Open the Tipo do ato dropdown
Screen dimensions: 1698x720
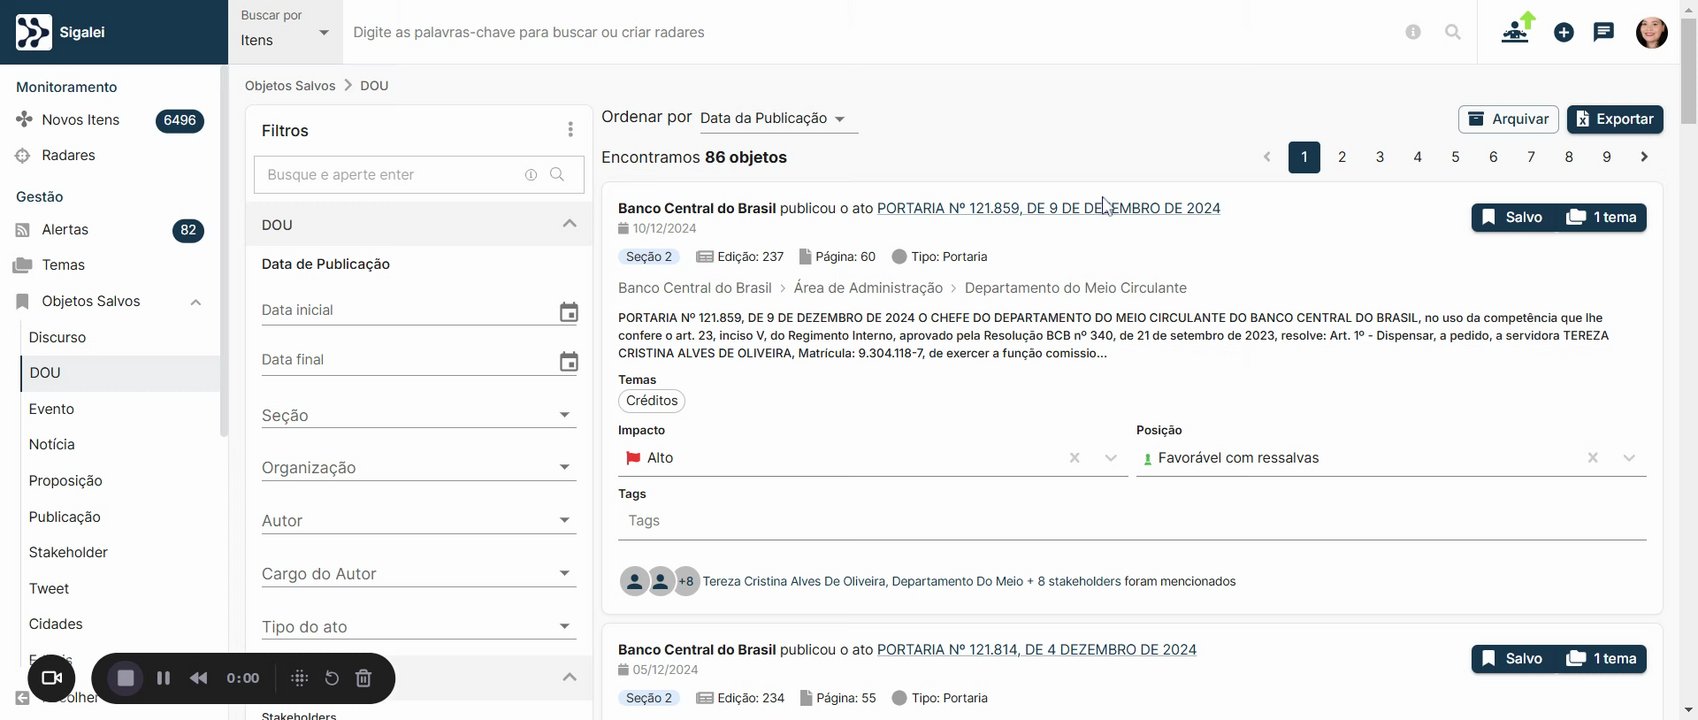pos(419,627)
